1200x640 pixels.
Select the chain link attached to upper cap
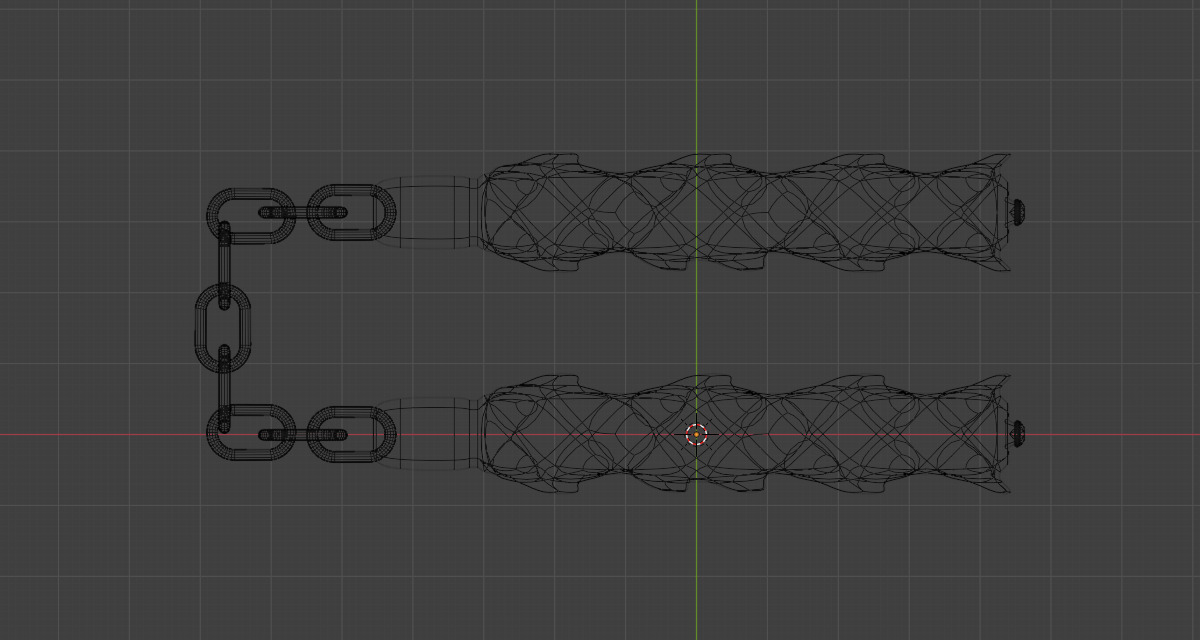coord(351,212)
